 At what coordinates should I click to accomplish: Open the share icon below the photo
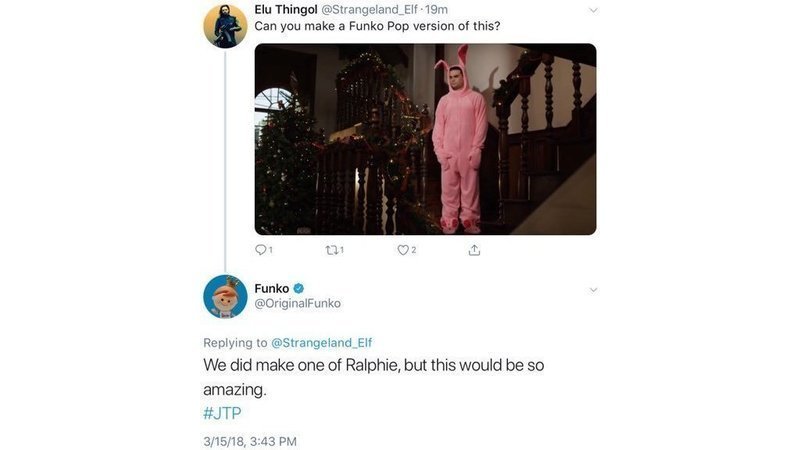coord(474,250)
